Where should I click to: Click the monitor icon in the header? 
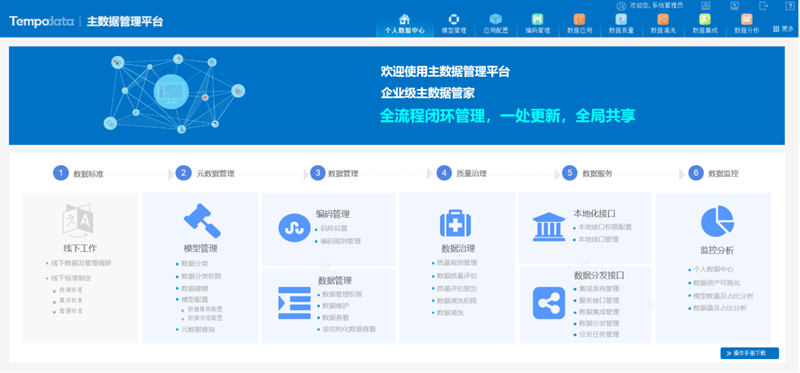click(x=735, y=6)
